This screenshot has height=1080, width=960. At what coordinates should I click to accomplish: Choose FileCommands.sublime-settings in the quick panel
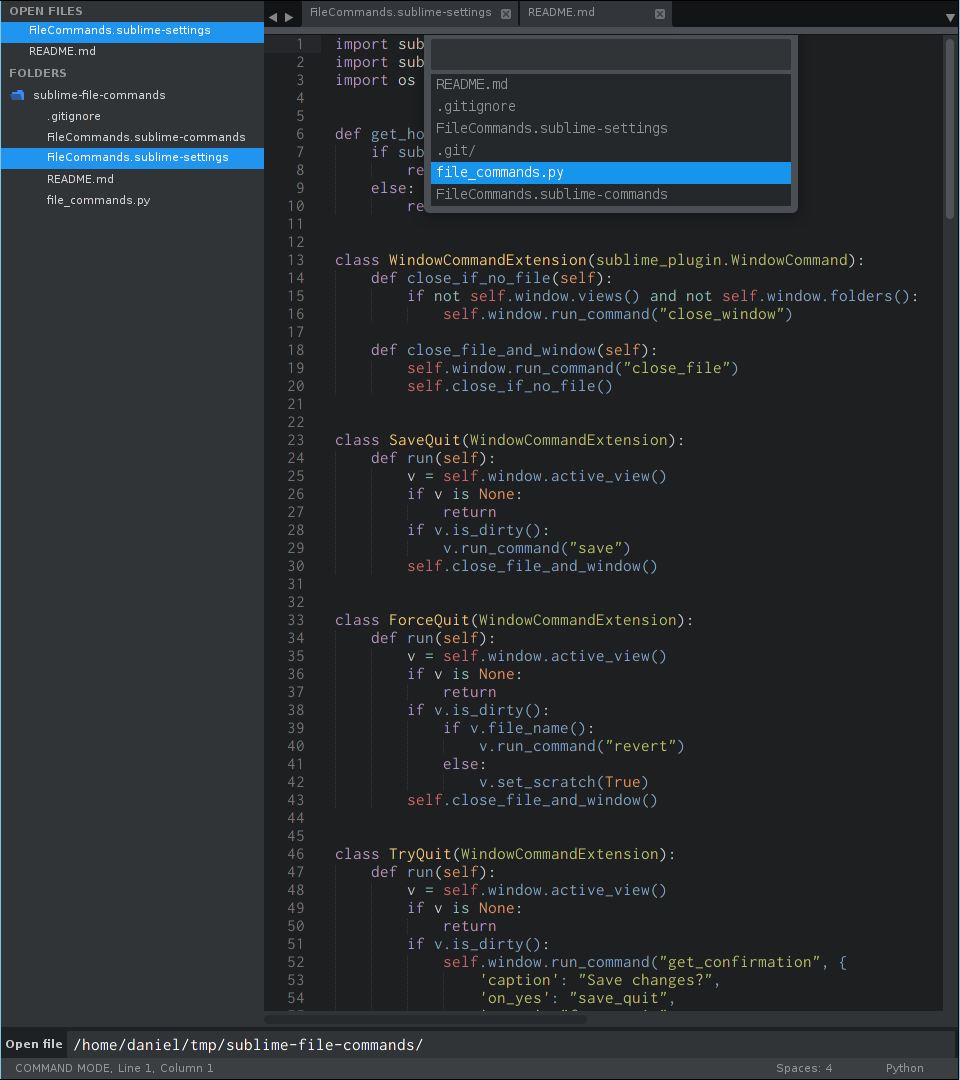coord(611,128)
